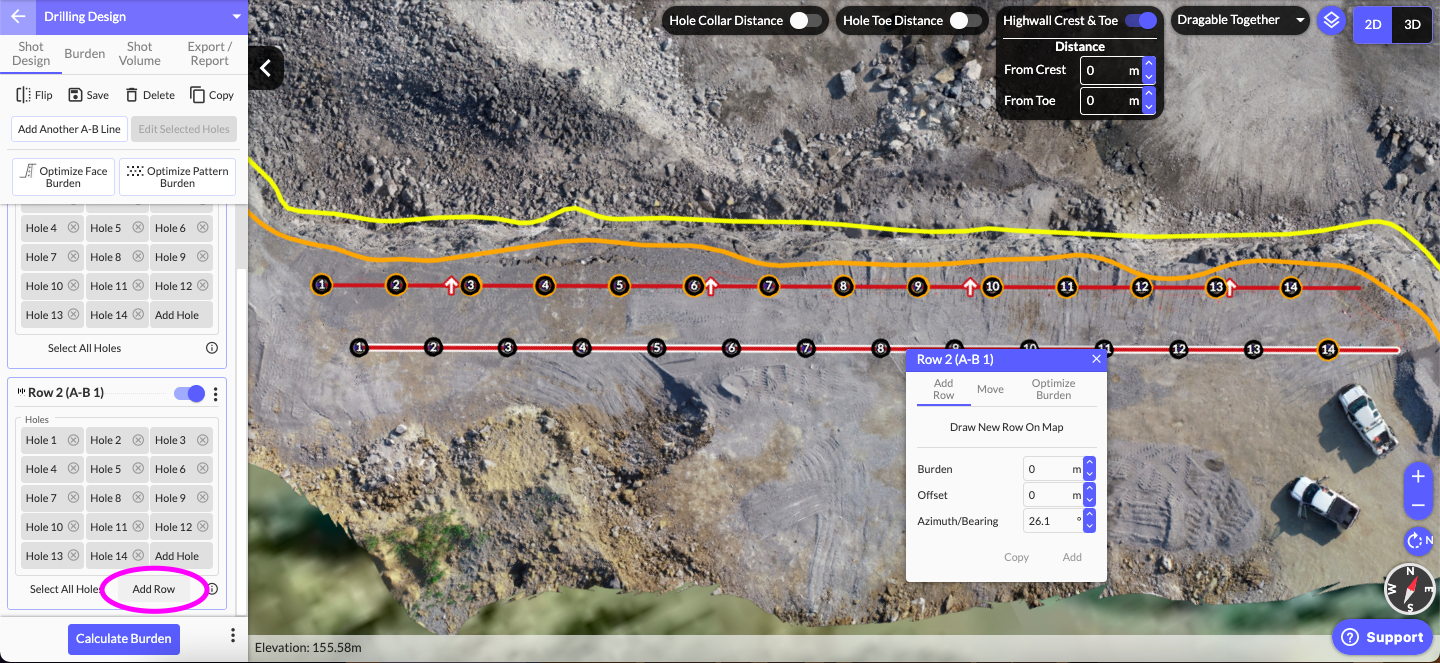Toggle Hole Toe Distance switch
The image size is (1440, 663).
[x=965, y=21]
